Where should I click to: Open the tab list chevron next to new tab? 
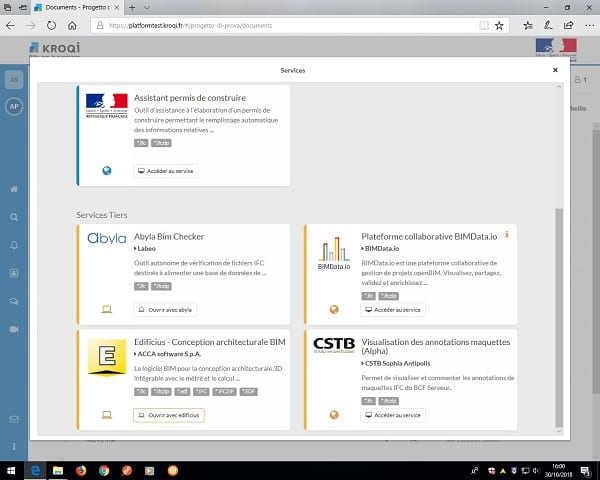[147, 7]
